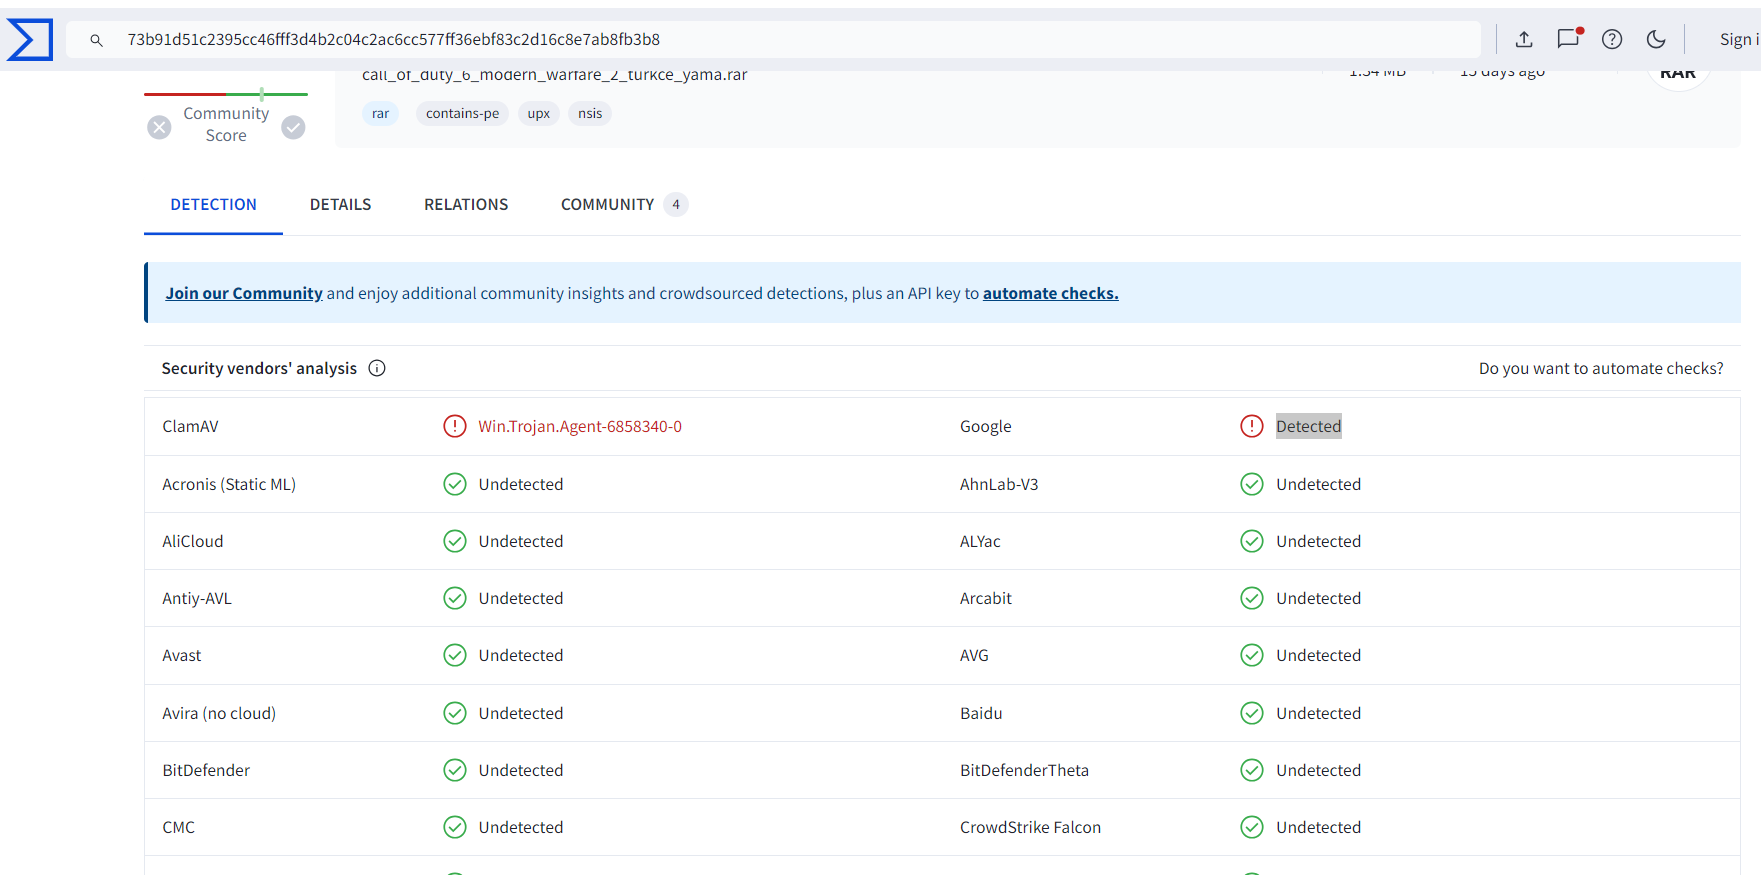This screenshot has height=875, width=1761.
Task: Open the Relations tab
Action: [466, 204]
